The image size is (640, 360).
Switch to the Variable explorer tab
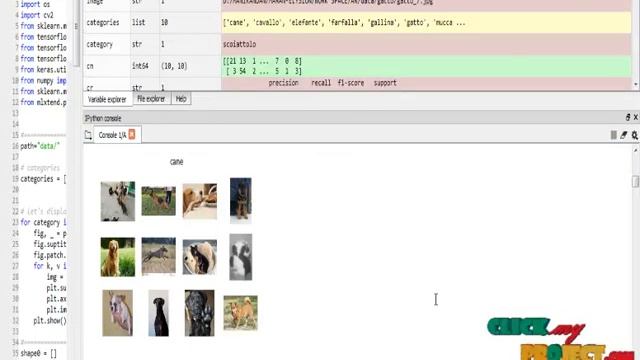[107, 99]
